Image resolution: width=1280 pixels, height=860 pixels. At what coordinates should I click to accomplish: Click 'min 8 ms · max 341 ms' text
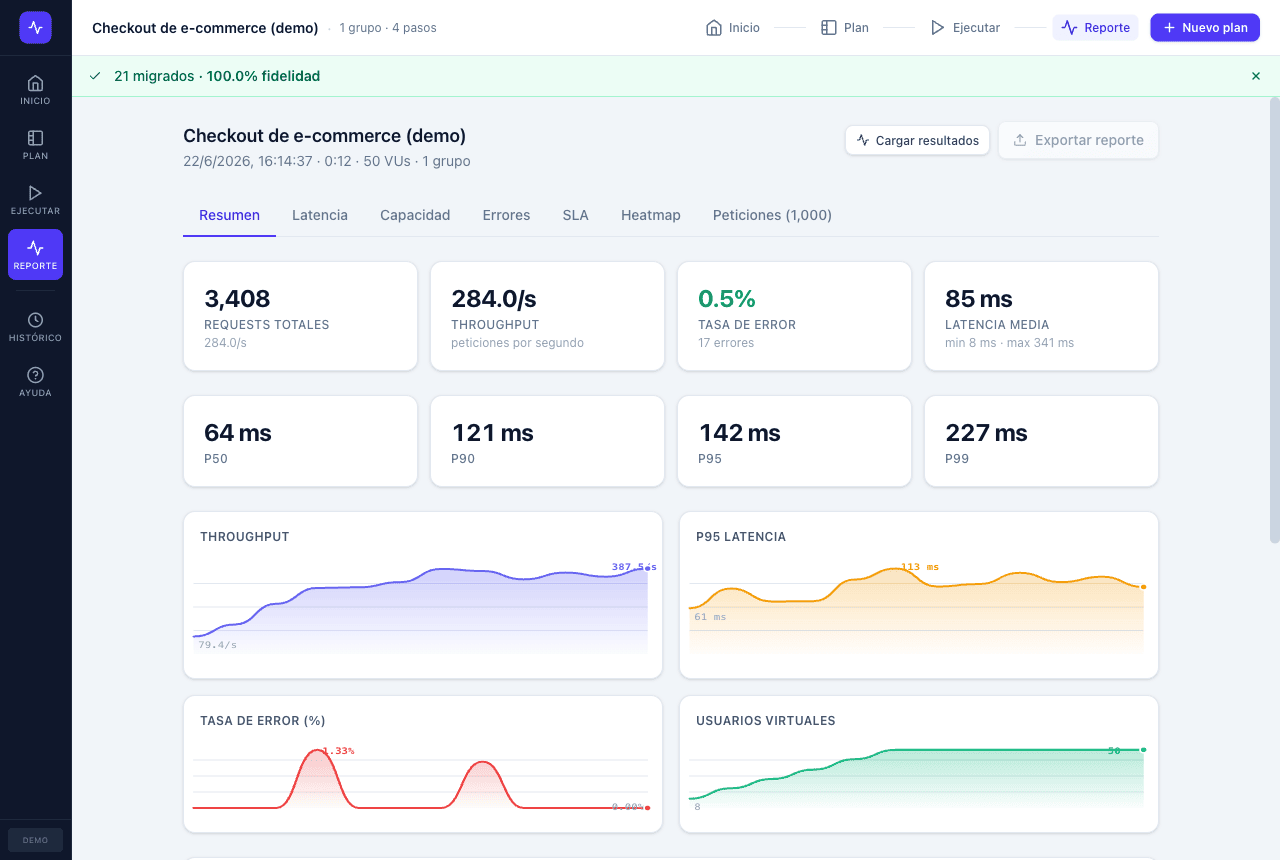1009,343
